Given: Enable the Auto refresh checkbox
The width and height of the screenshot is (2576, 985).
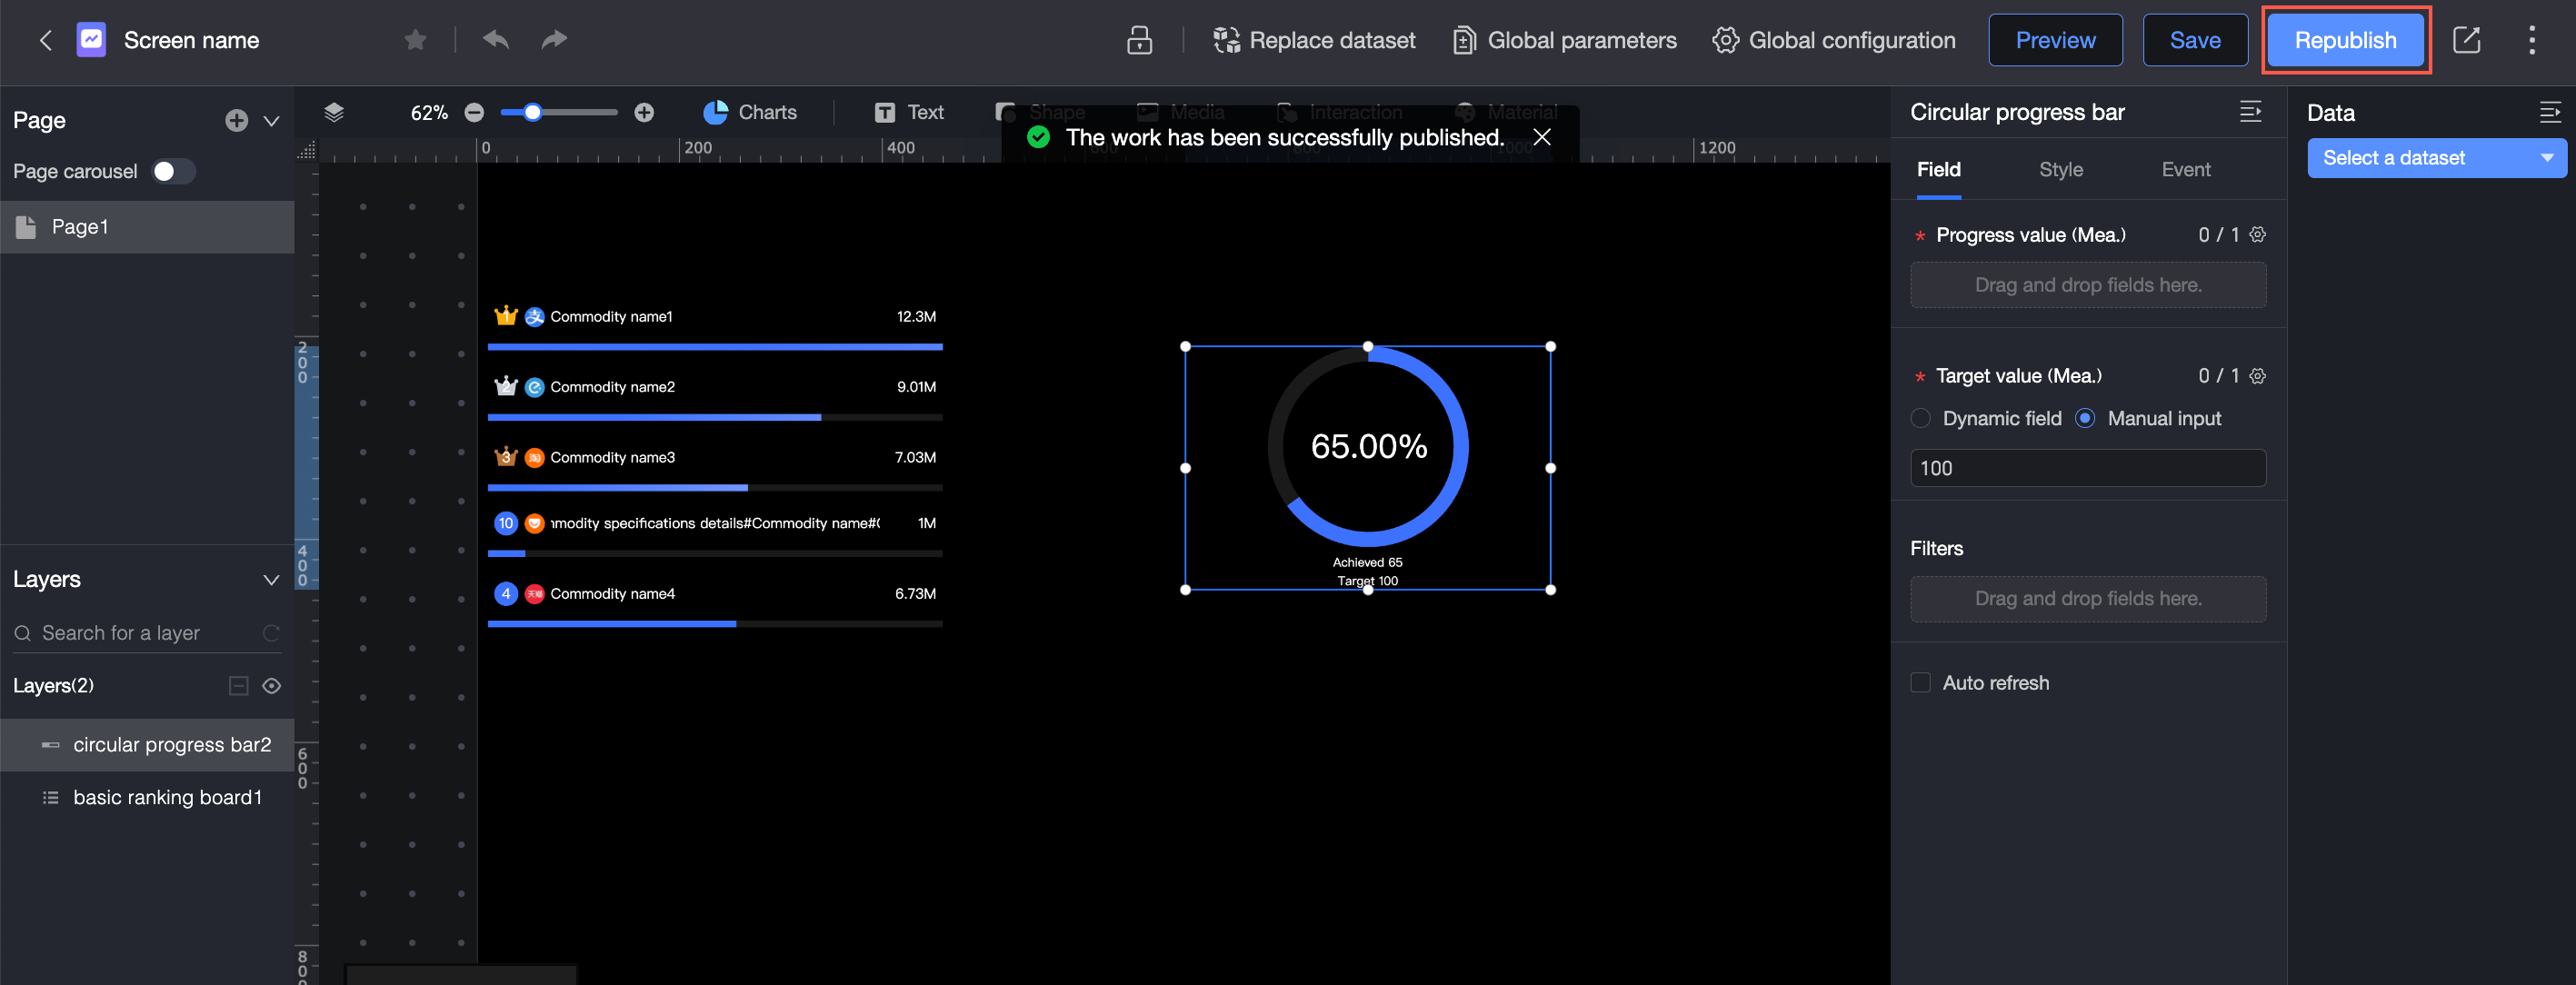Looking at the screenshot, I should point(1920,683).
